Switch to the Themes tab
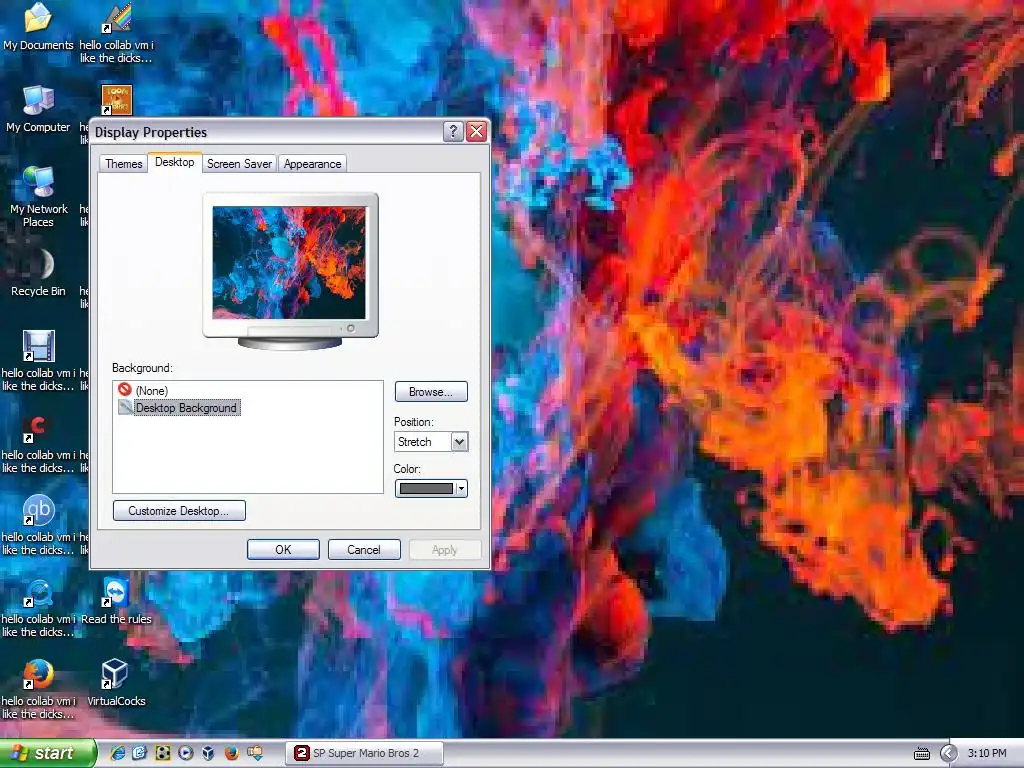 pos(123,164)
